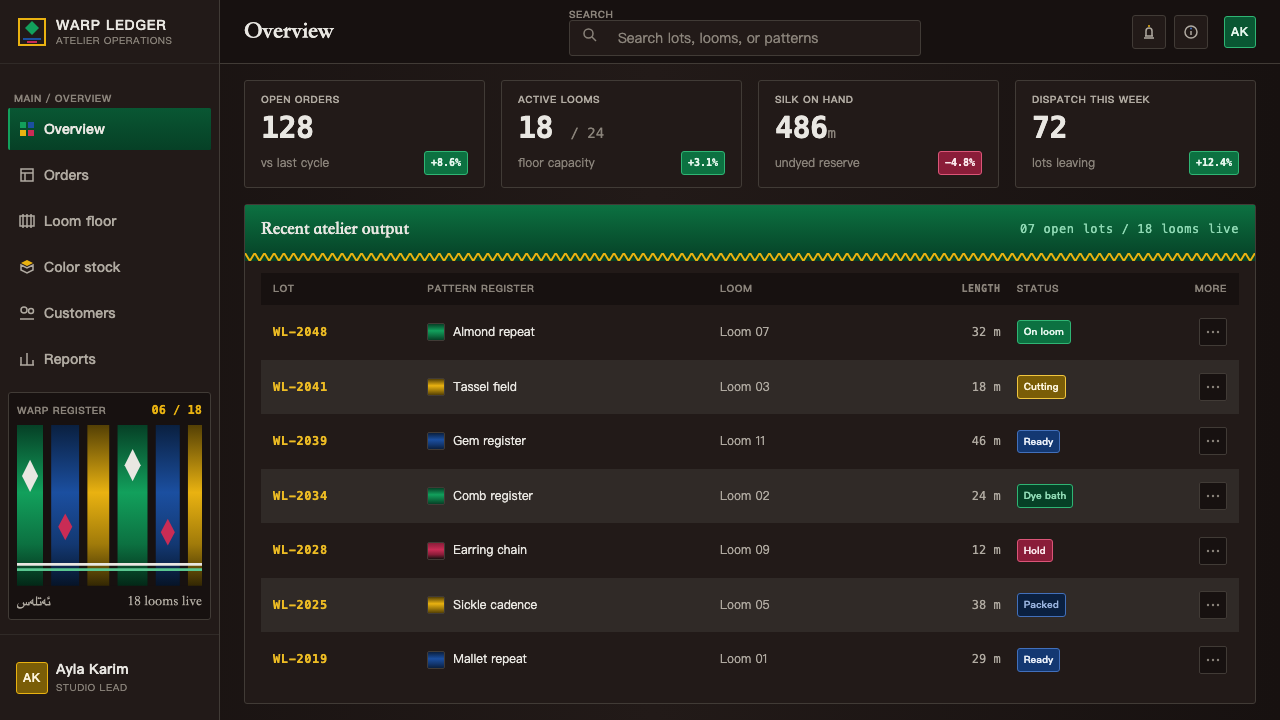
Task: Open notifications bell icon
Action: click(x=1149, y=32)
